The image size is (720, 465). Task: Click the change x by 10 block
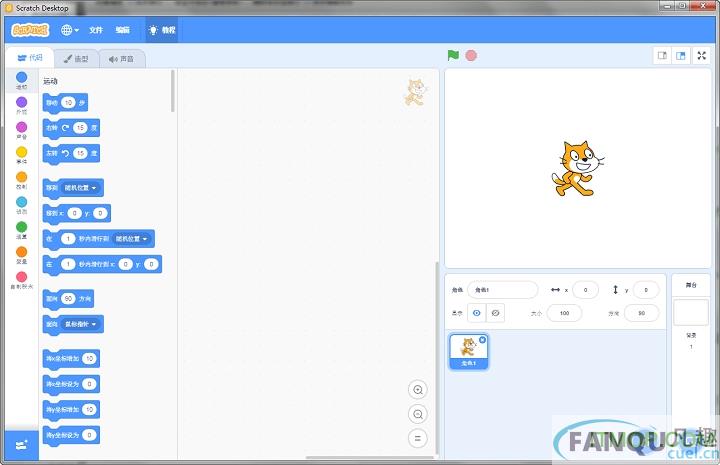click(x=71, y=359)
